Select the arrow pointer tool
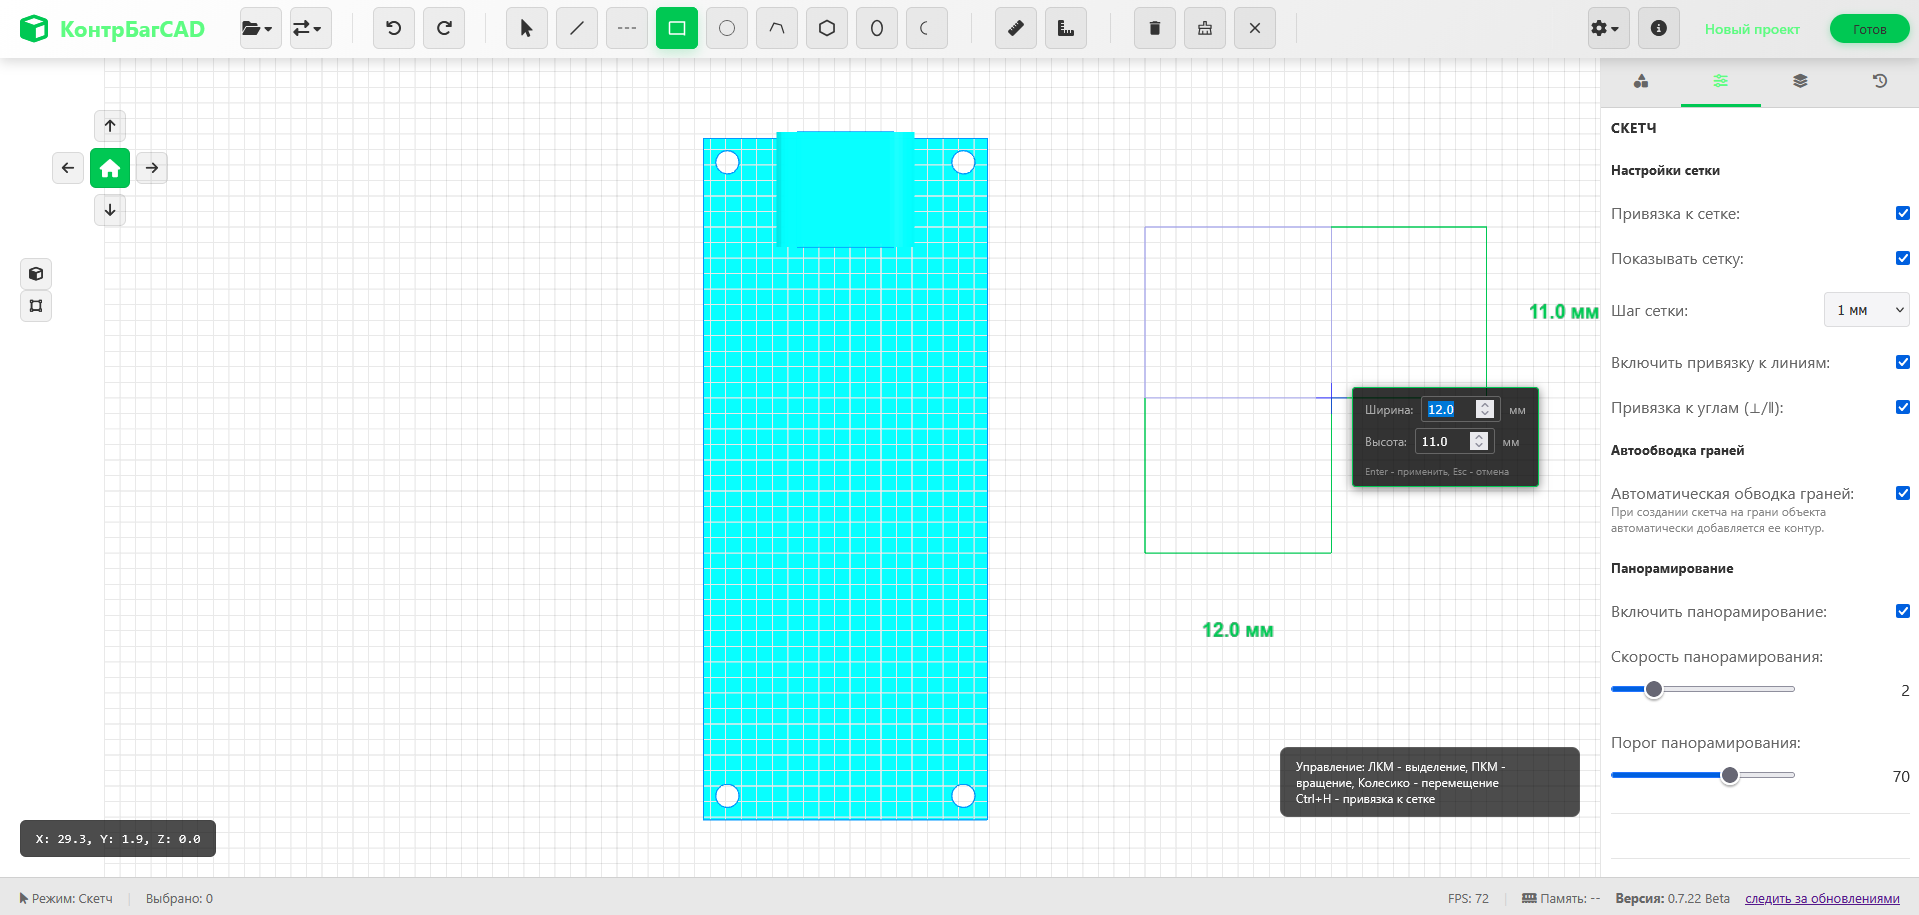The height and width of the screenshot is (915, 1919). (x=527, y=29)
